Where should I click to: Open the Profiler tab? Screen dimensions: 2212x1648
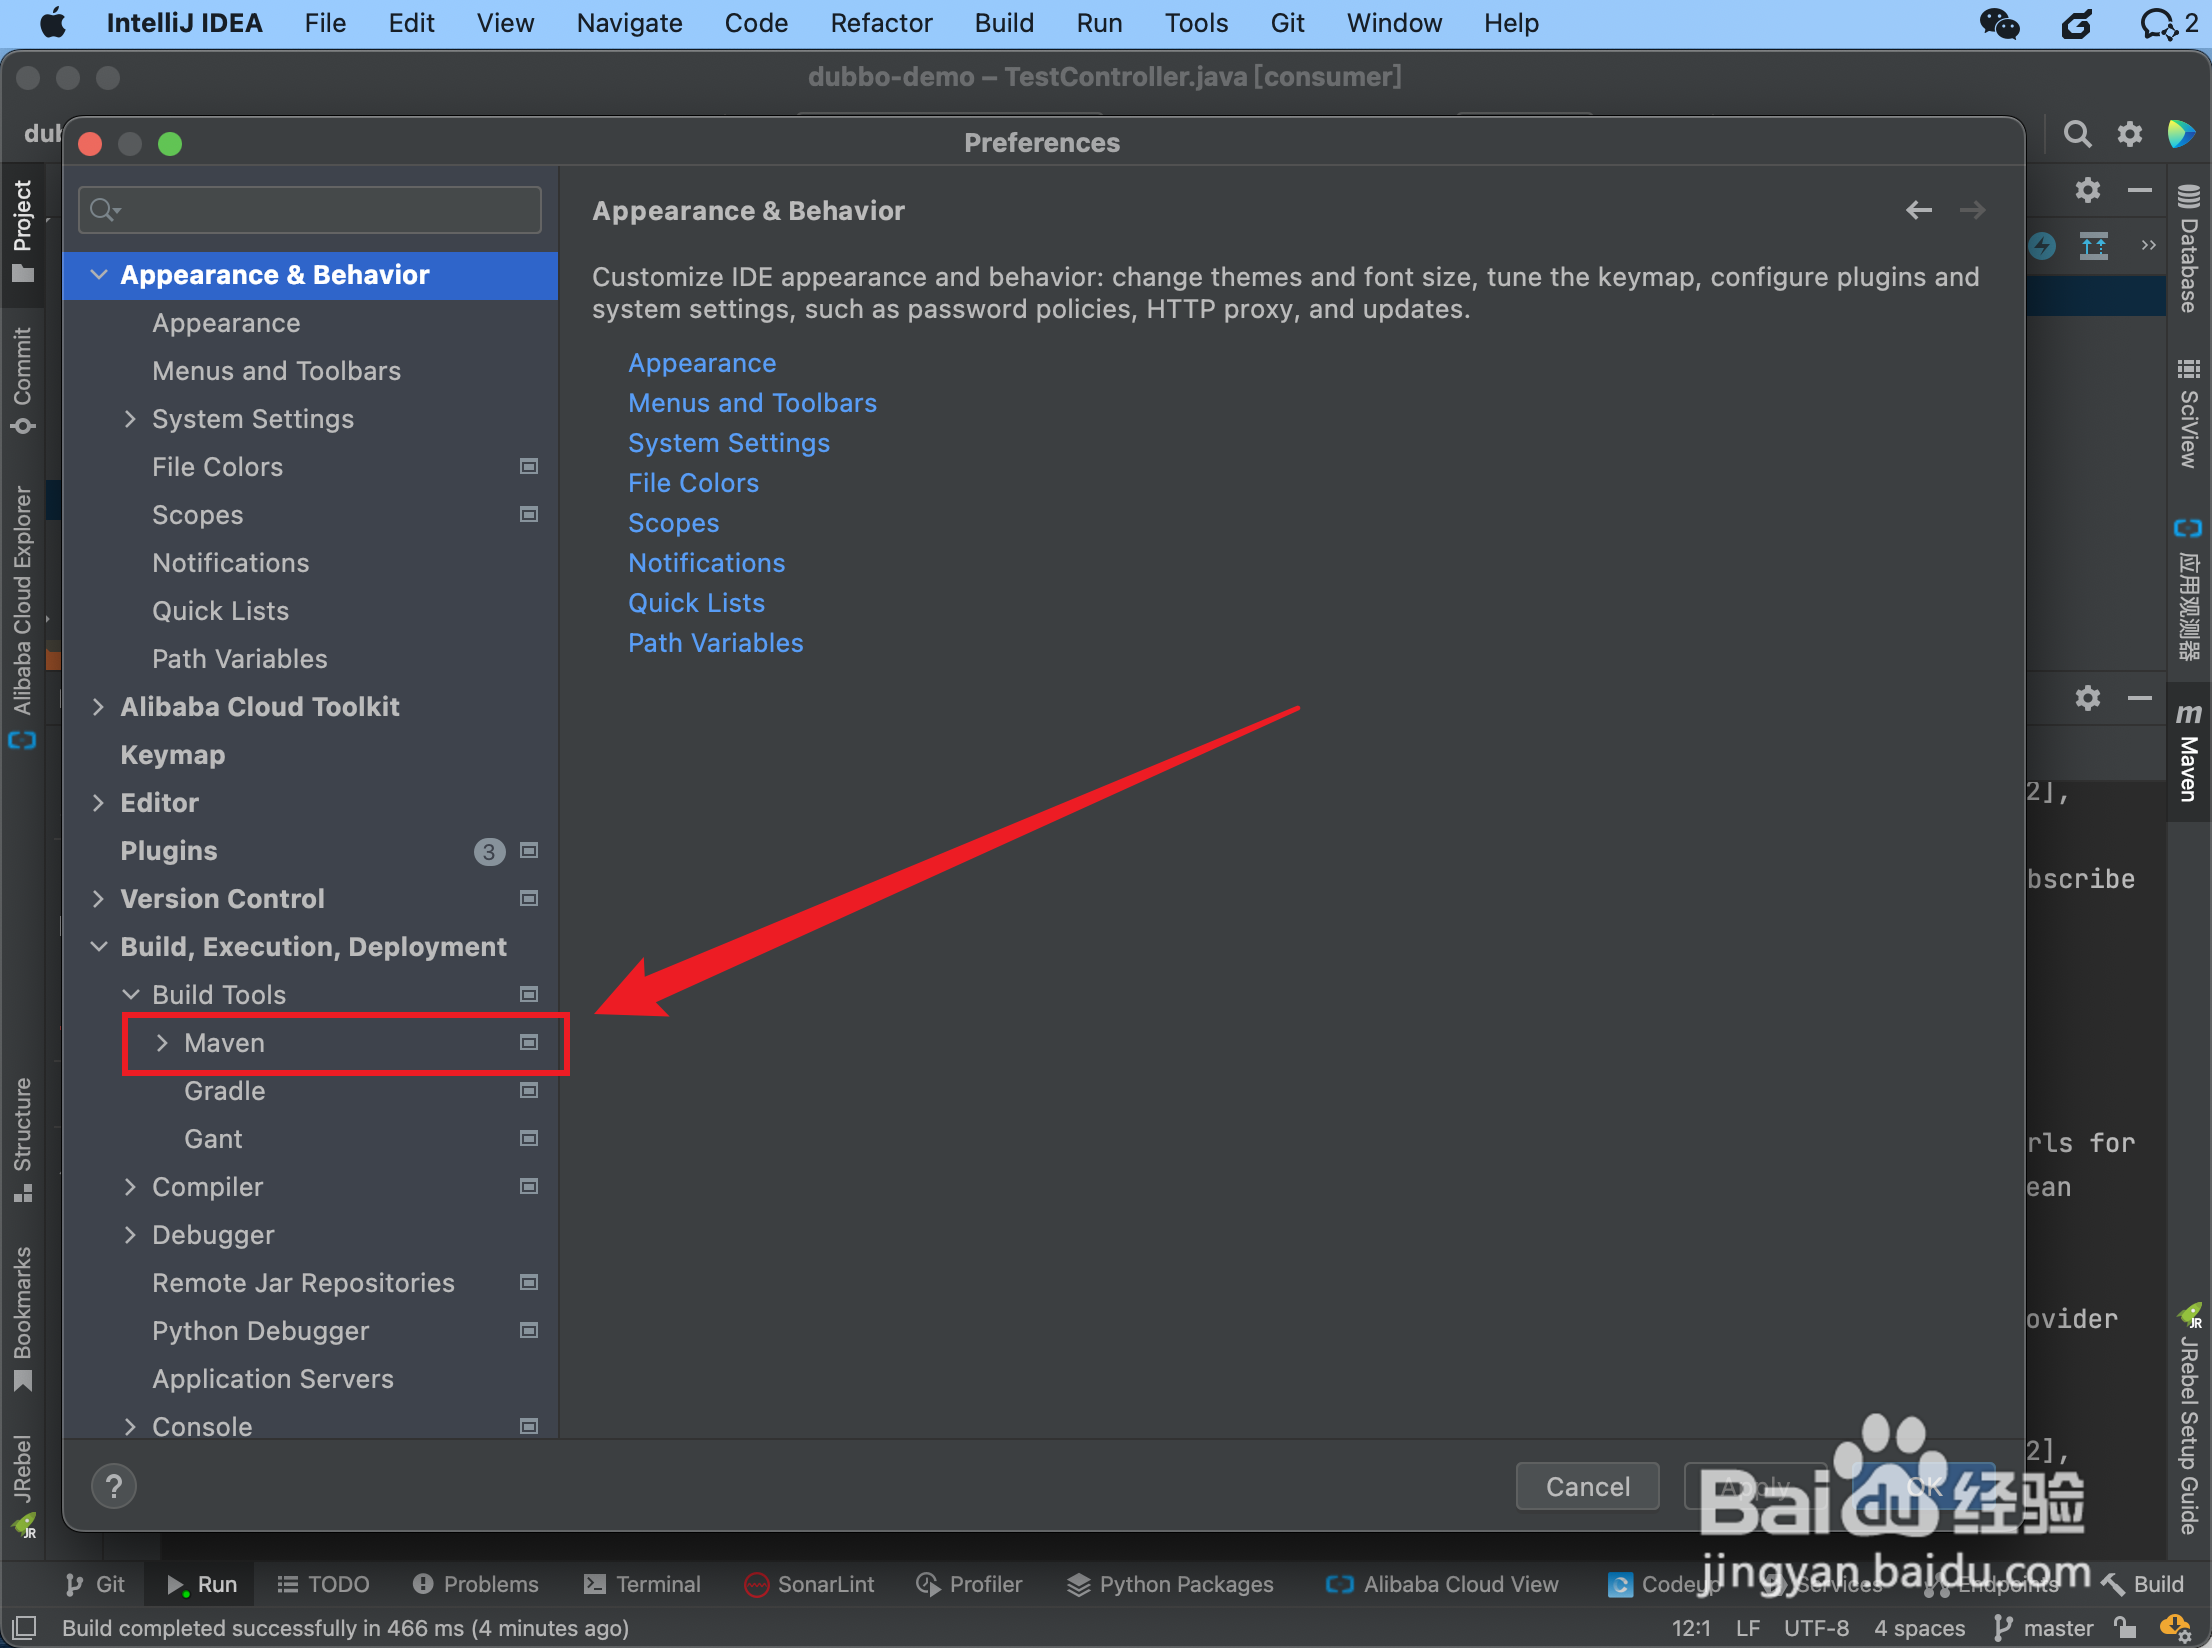[969, 1584]
